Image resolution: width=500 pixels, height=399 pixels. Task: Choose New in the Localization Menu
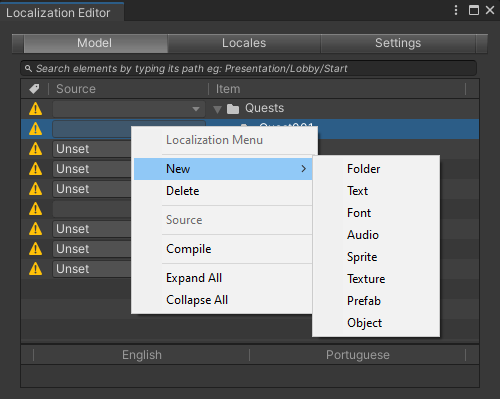[x=223, y=169]
